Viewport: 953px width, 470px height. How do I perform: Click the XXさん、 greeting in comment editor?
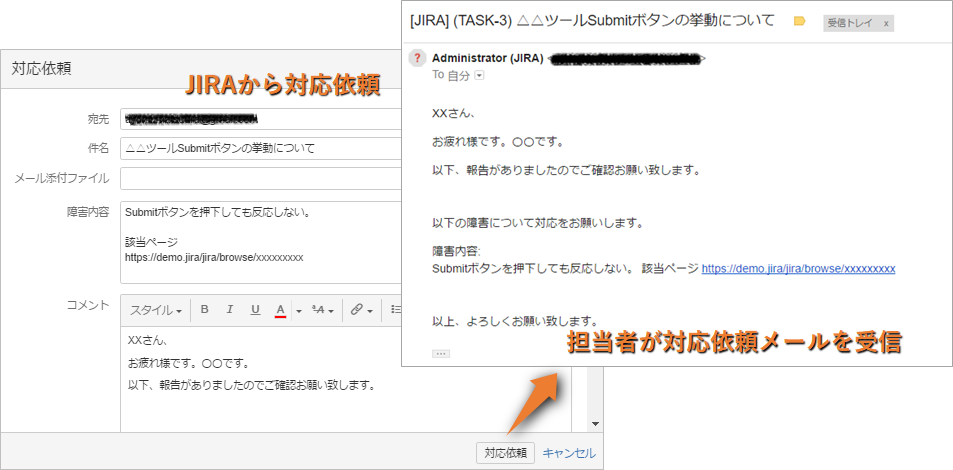[x=148, y=341]
